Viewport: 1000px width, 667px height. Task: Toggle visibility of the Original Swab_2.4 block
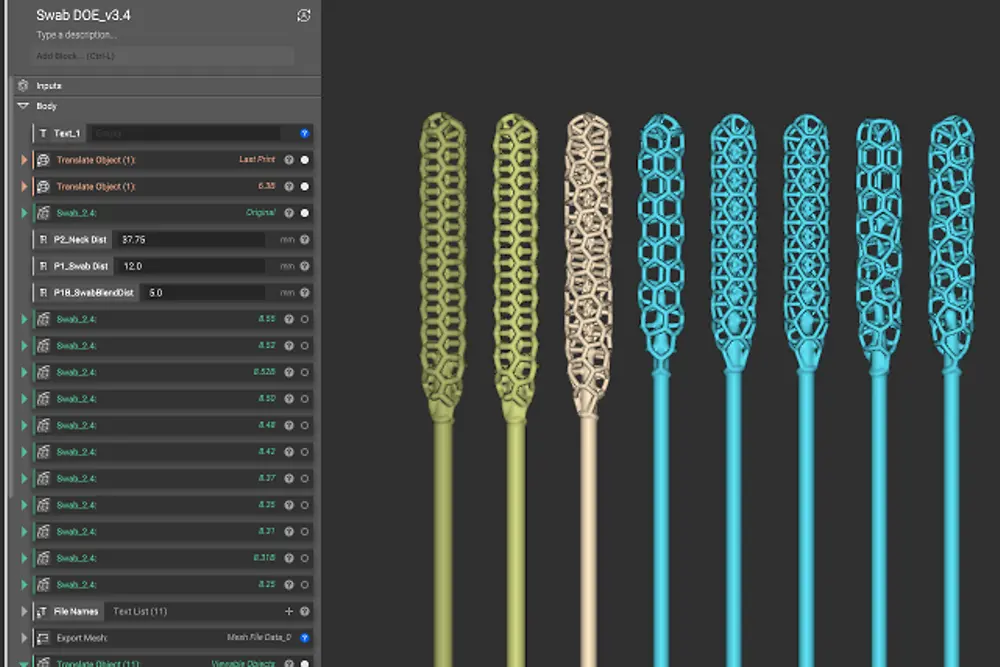[303, 213]
